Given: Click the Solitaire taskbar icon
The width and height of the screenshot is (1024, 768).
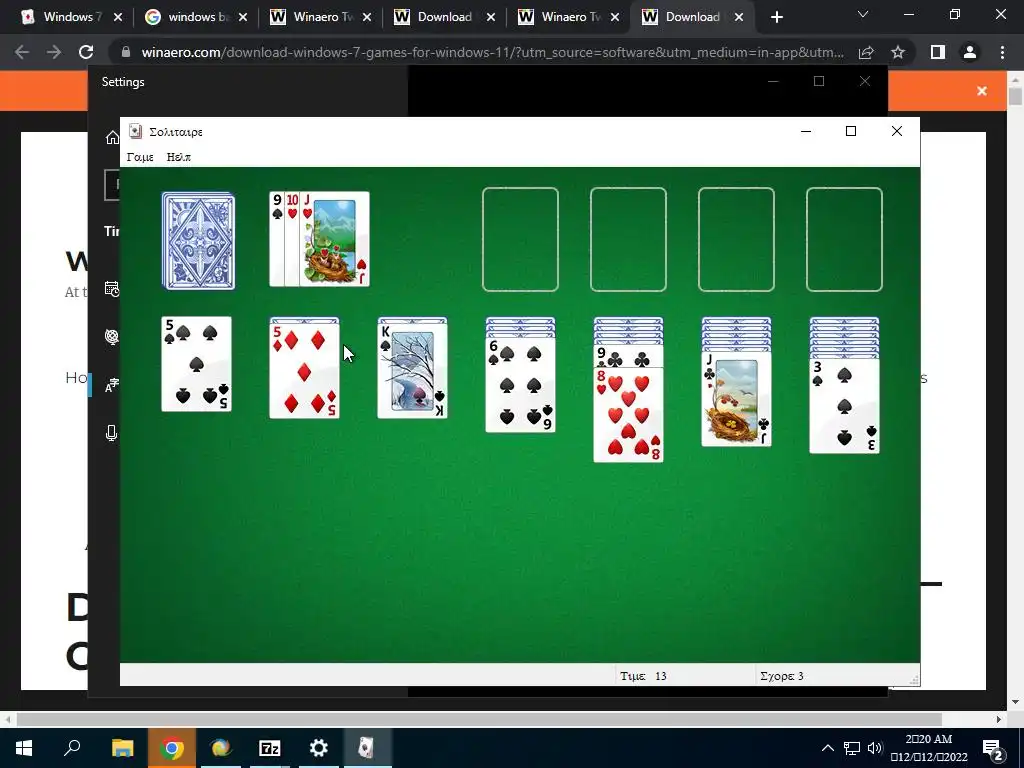Looking at the screenshot, I should pyautogui.click(x=368, y=748).
